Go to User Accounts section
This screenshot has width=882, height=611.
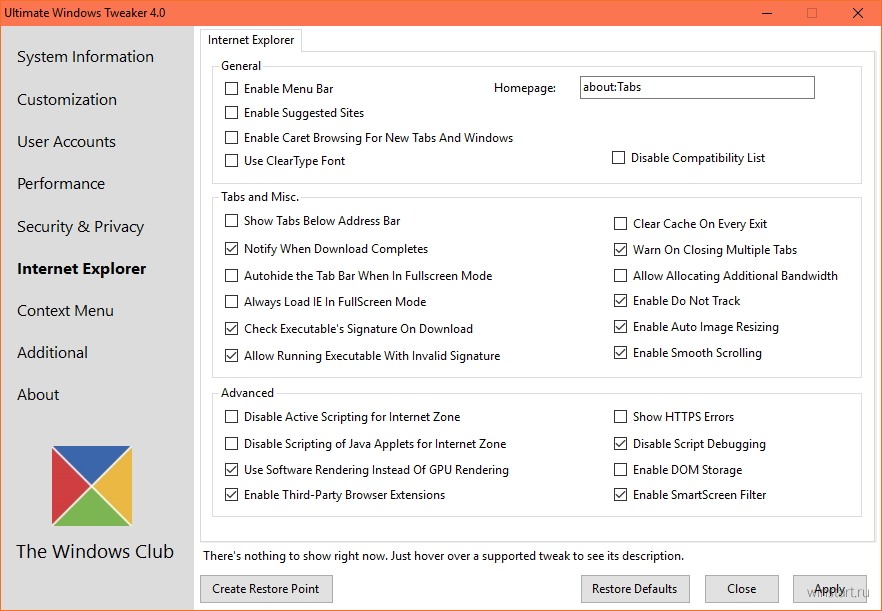click(66, 142)
